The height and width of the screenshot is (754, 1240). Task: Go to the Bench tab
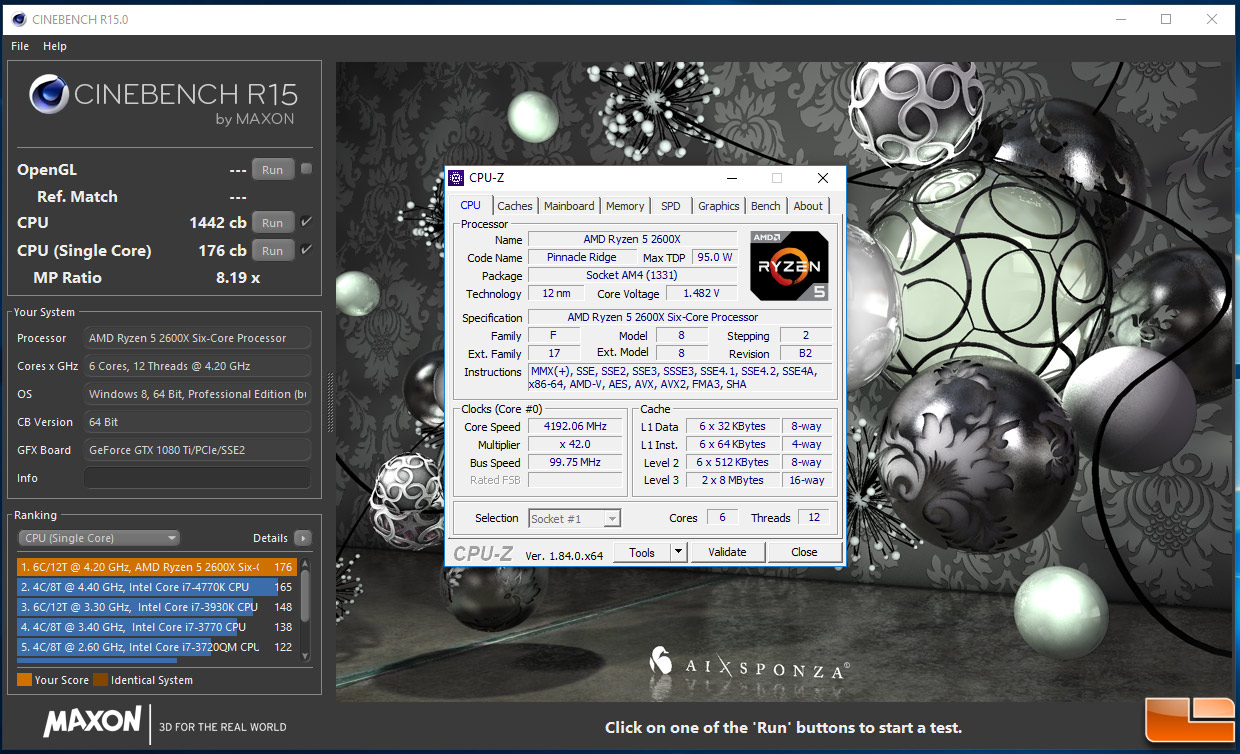(766, 206)
